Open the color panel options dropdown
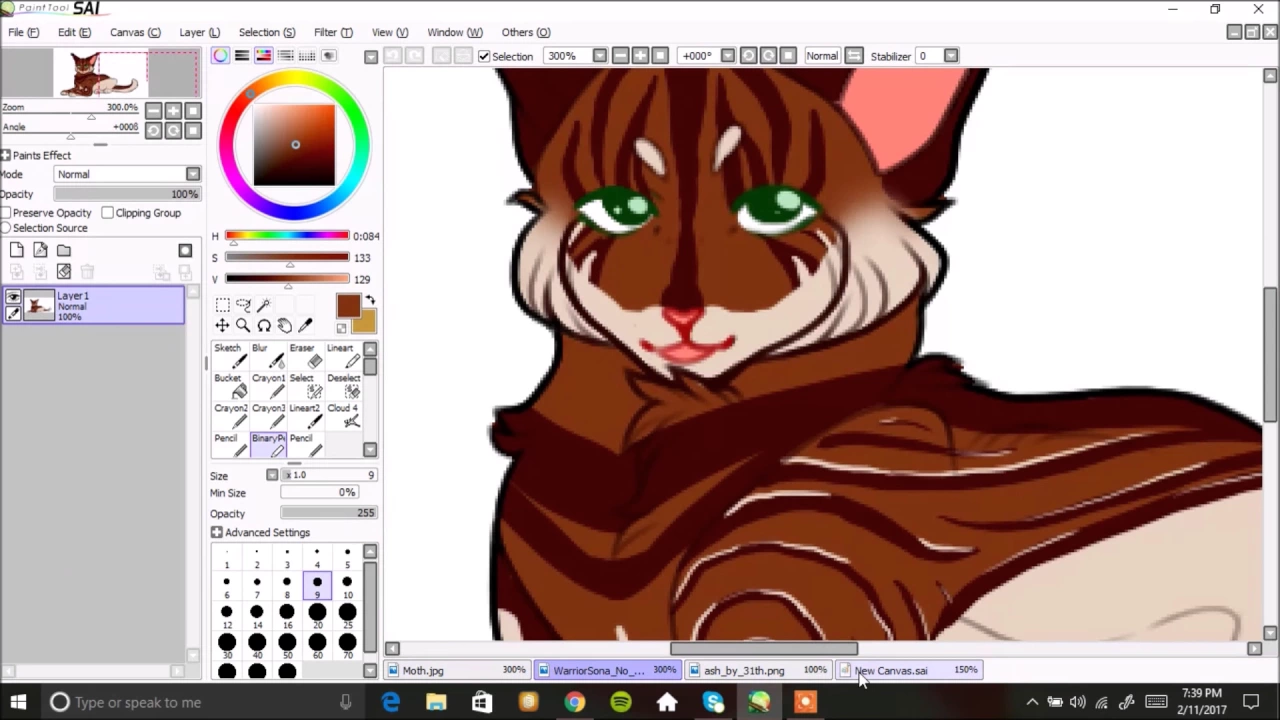Screen dimensions: 1280x720 371,56
